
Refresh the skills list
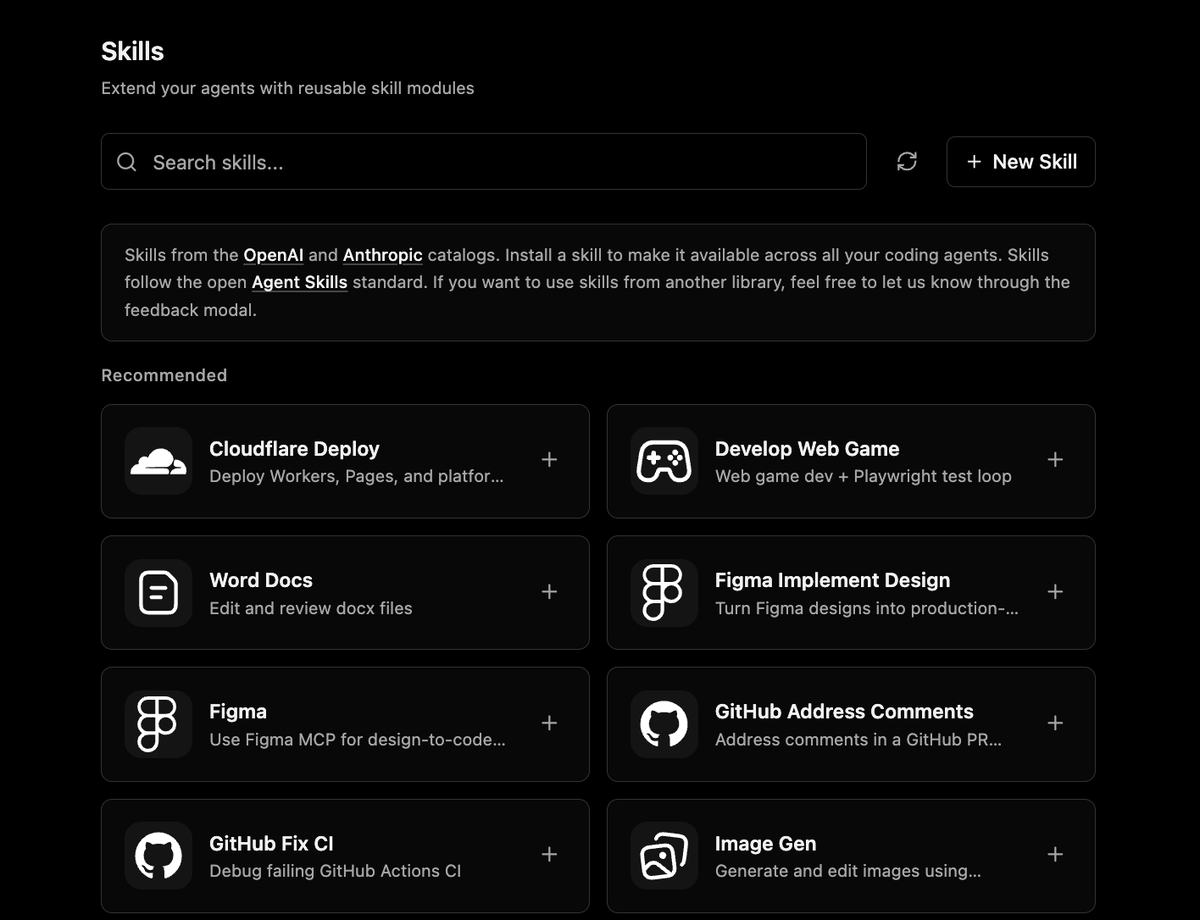pyautogui.click(x=907, y=162)
